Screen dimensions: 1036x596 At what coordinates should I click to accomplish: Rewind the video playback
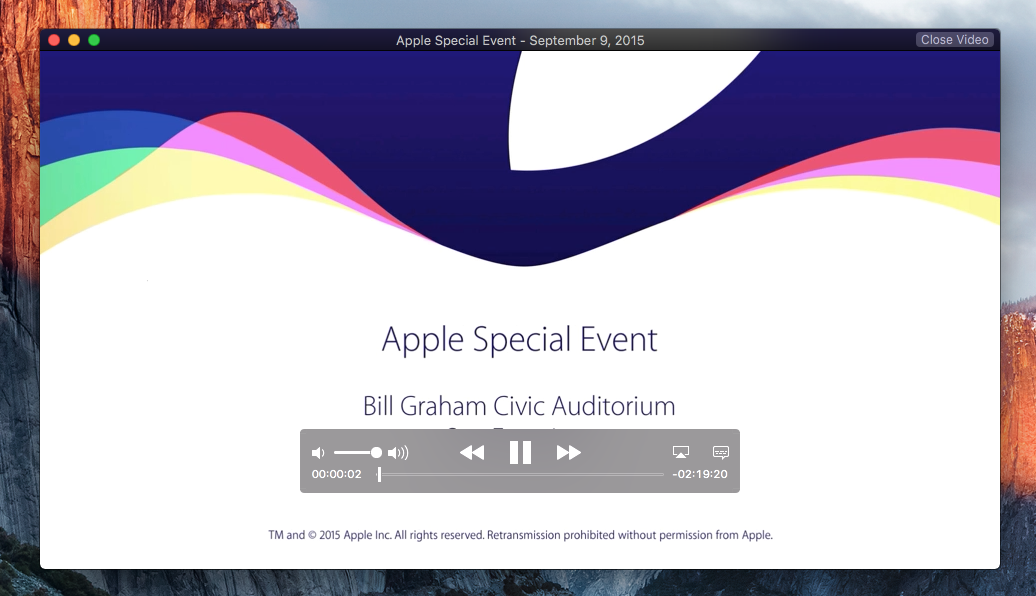pyautogui.click(x=471, y=452)
